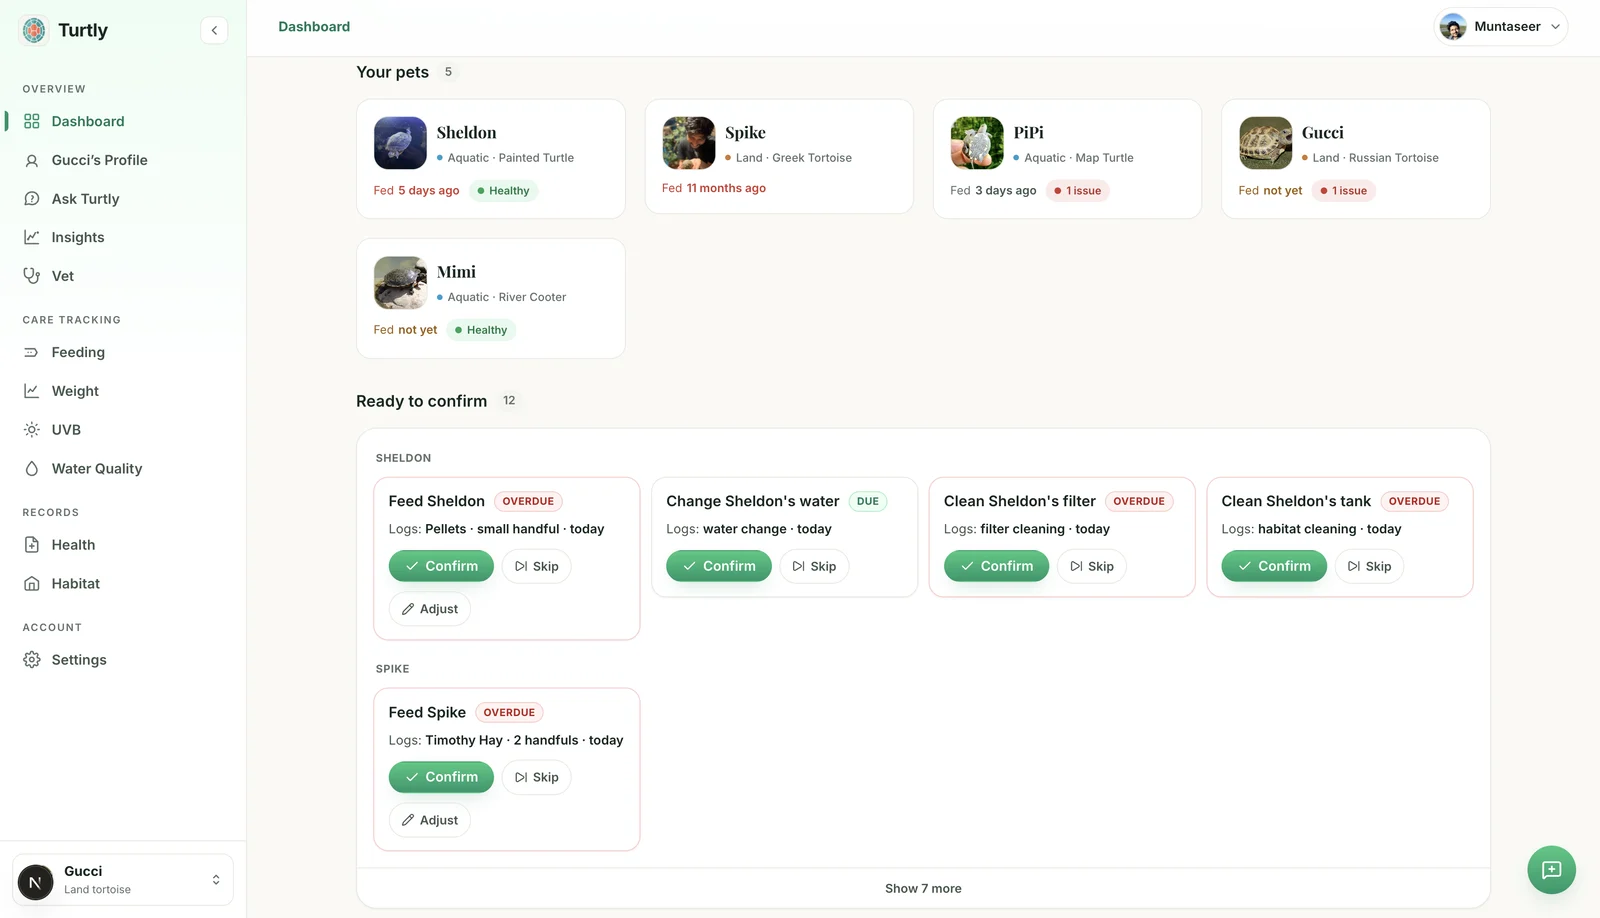Click the Settings gear icon
This screenshot has height=918, width=1600.
click(x=32, y=660)
